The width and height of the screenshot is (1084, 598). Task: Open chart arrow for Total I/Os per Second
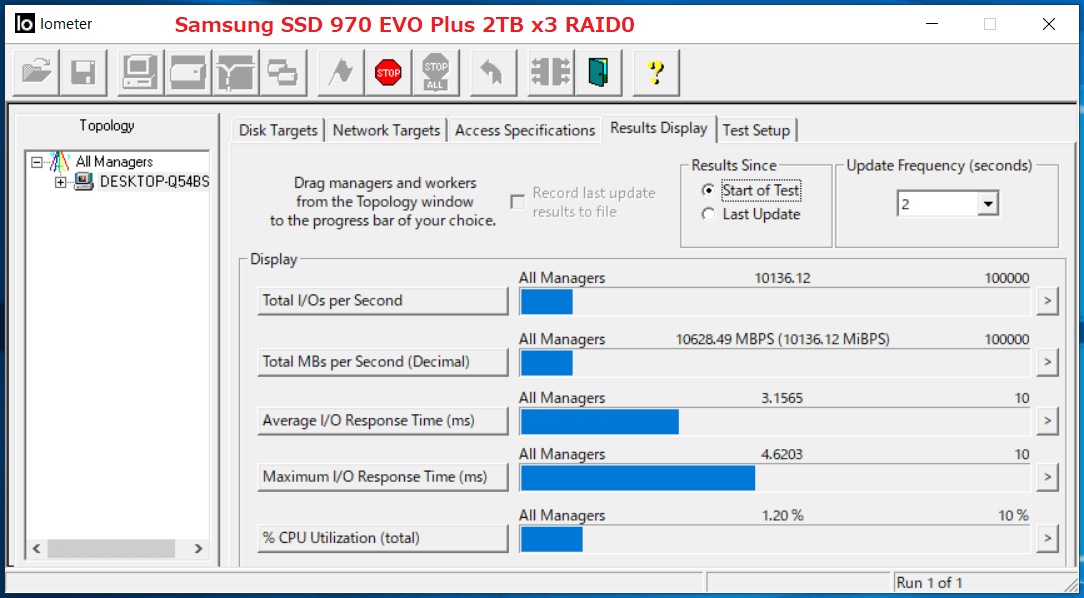pyautogui.click(x=1047, y=301)
